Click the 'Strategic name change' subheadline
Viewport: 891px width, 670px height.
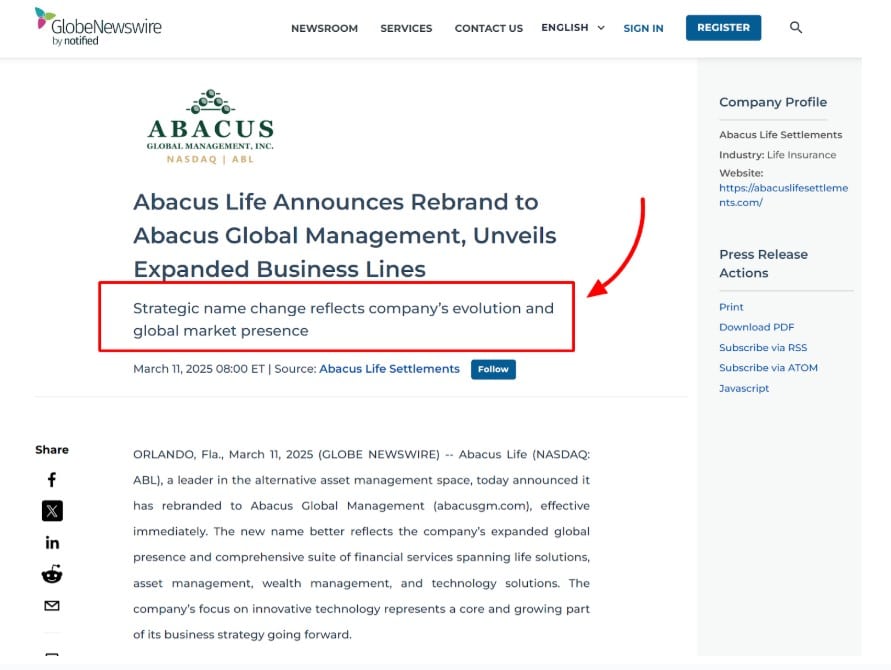(343, 319)
